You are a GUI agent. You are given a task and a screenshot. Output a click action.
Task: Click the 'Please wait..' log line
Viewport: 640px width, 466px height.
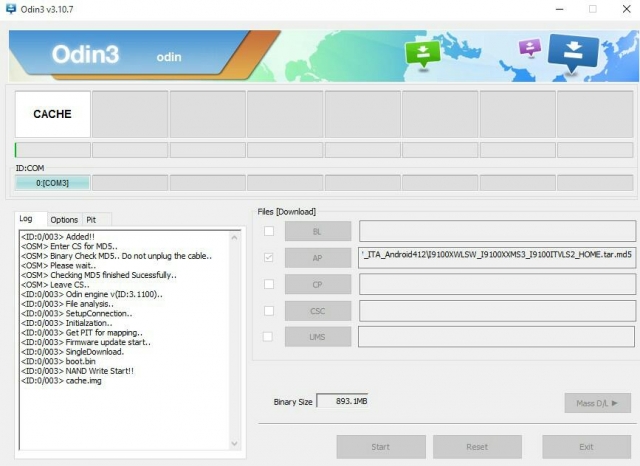tap(58, 266)
